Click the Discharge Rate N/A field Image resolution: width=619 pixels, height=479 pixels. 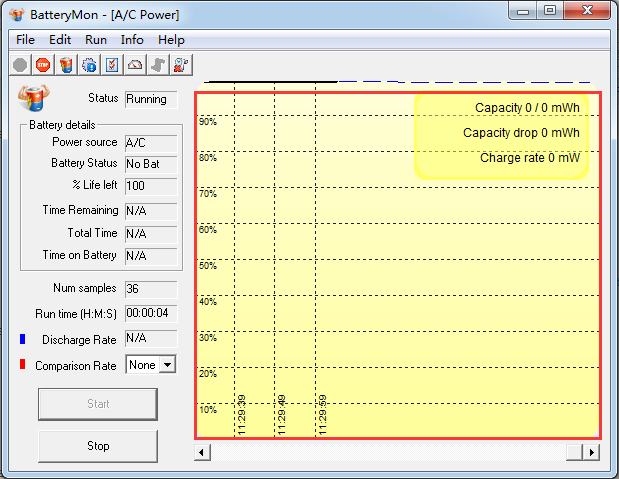point(151,338)
